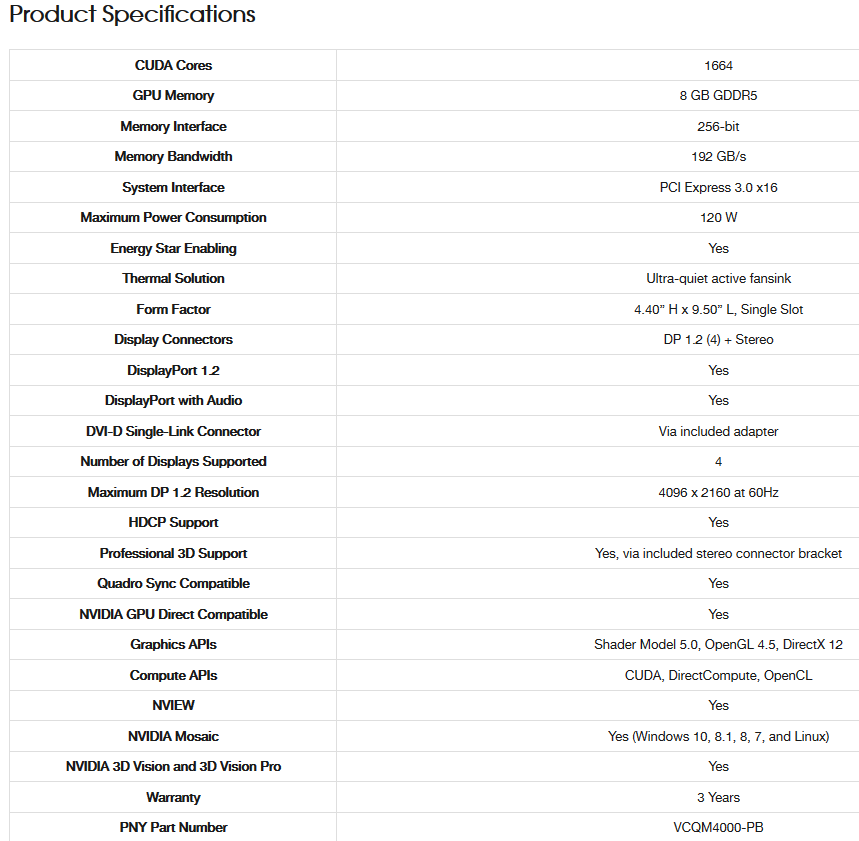Screen dimensions: 859x841
Task: Click the PCI Express 3.0 x16 value
Action: click(718, 187)
